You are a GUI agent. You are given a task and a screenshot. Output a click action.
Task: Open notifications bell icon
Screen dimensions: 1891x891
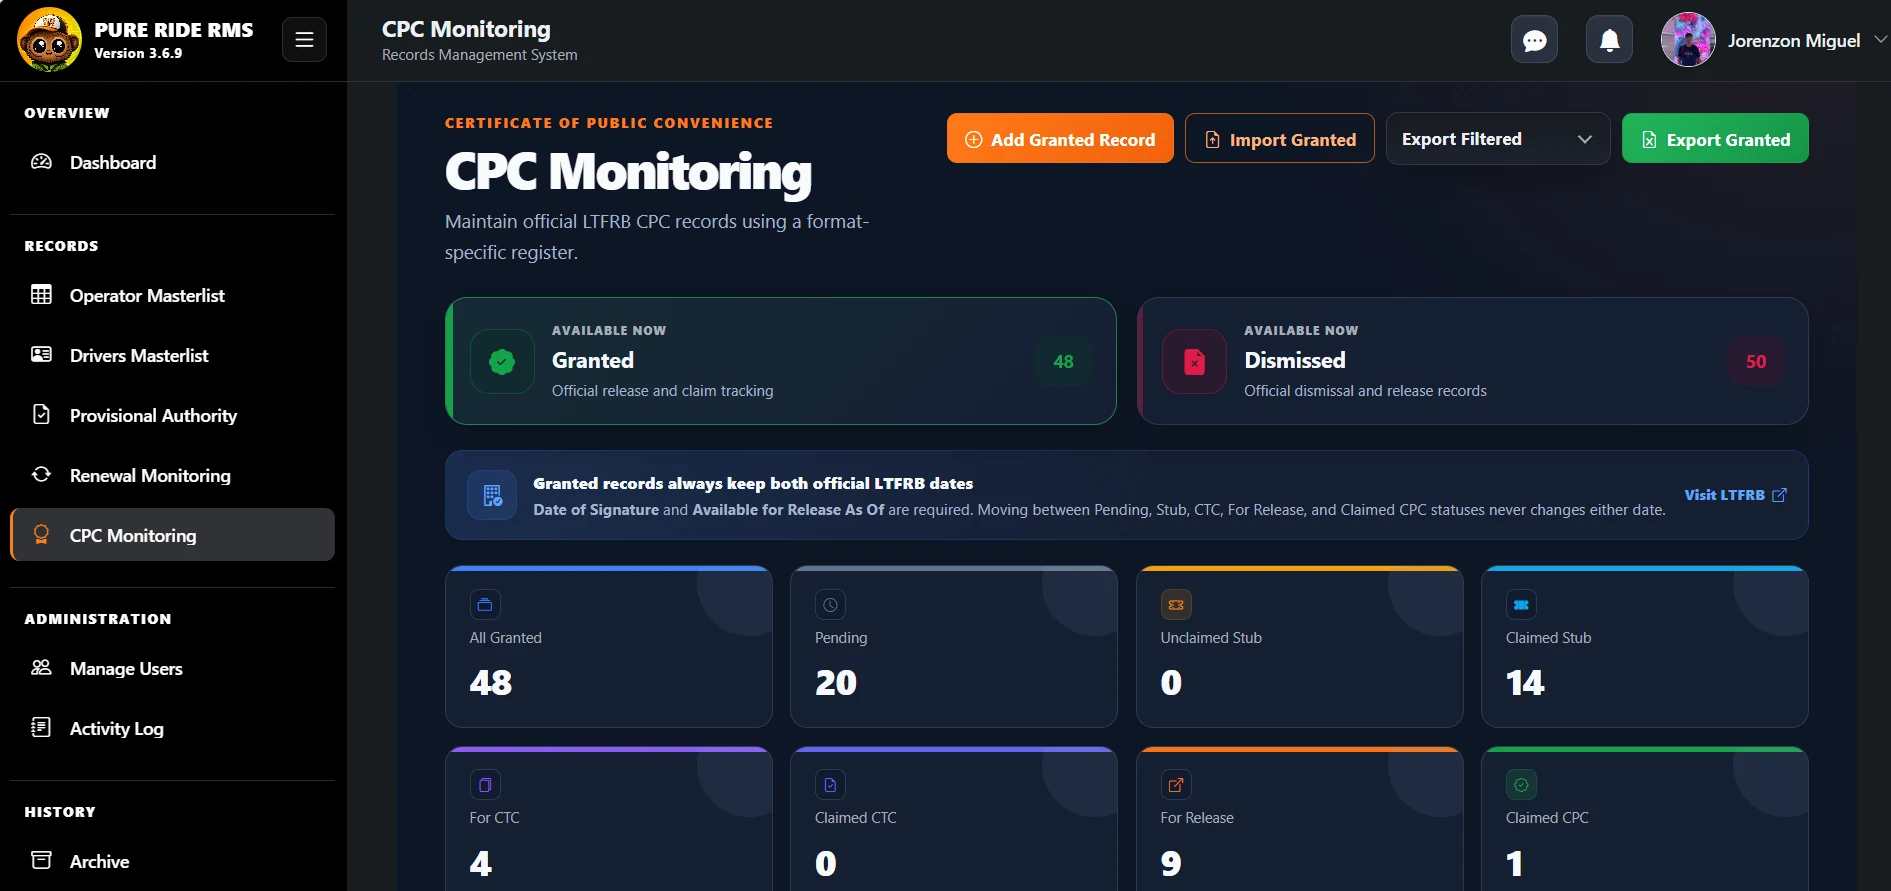1609,40
